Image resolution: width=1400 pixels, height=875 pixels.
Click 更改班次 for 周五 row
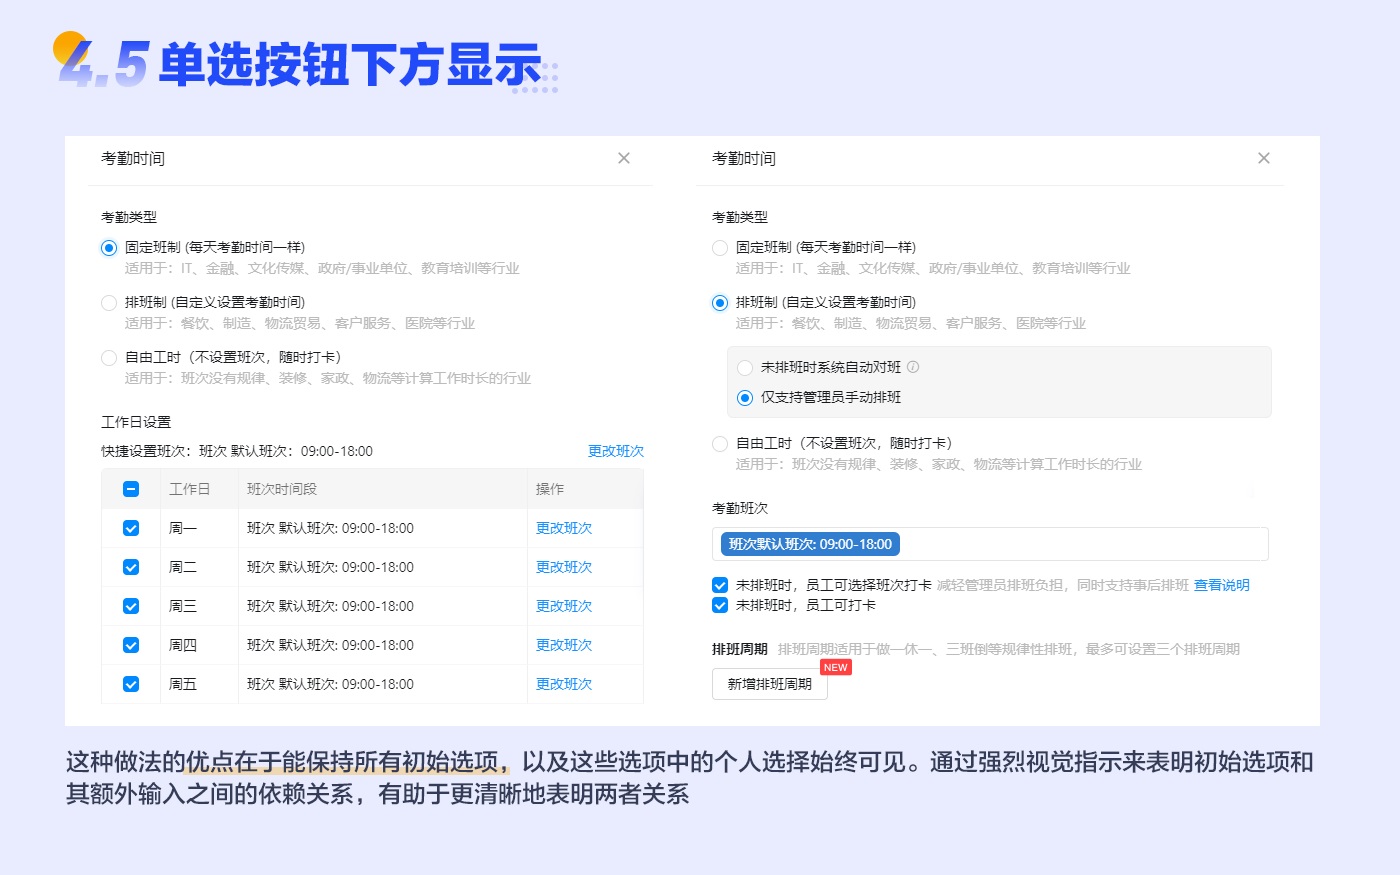pyautogui.click(x=564, y=684)
